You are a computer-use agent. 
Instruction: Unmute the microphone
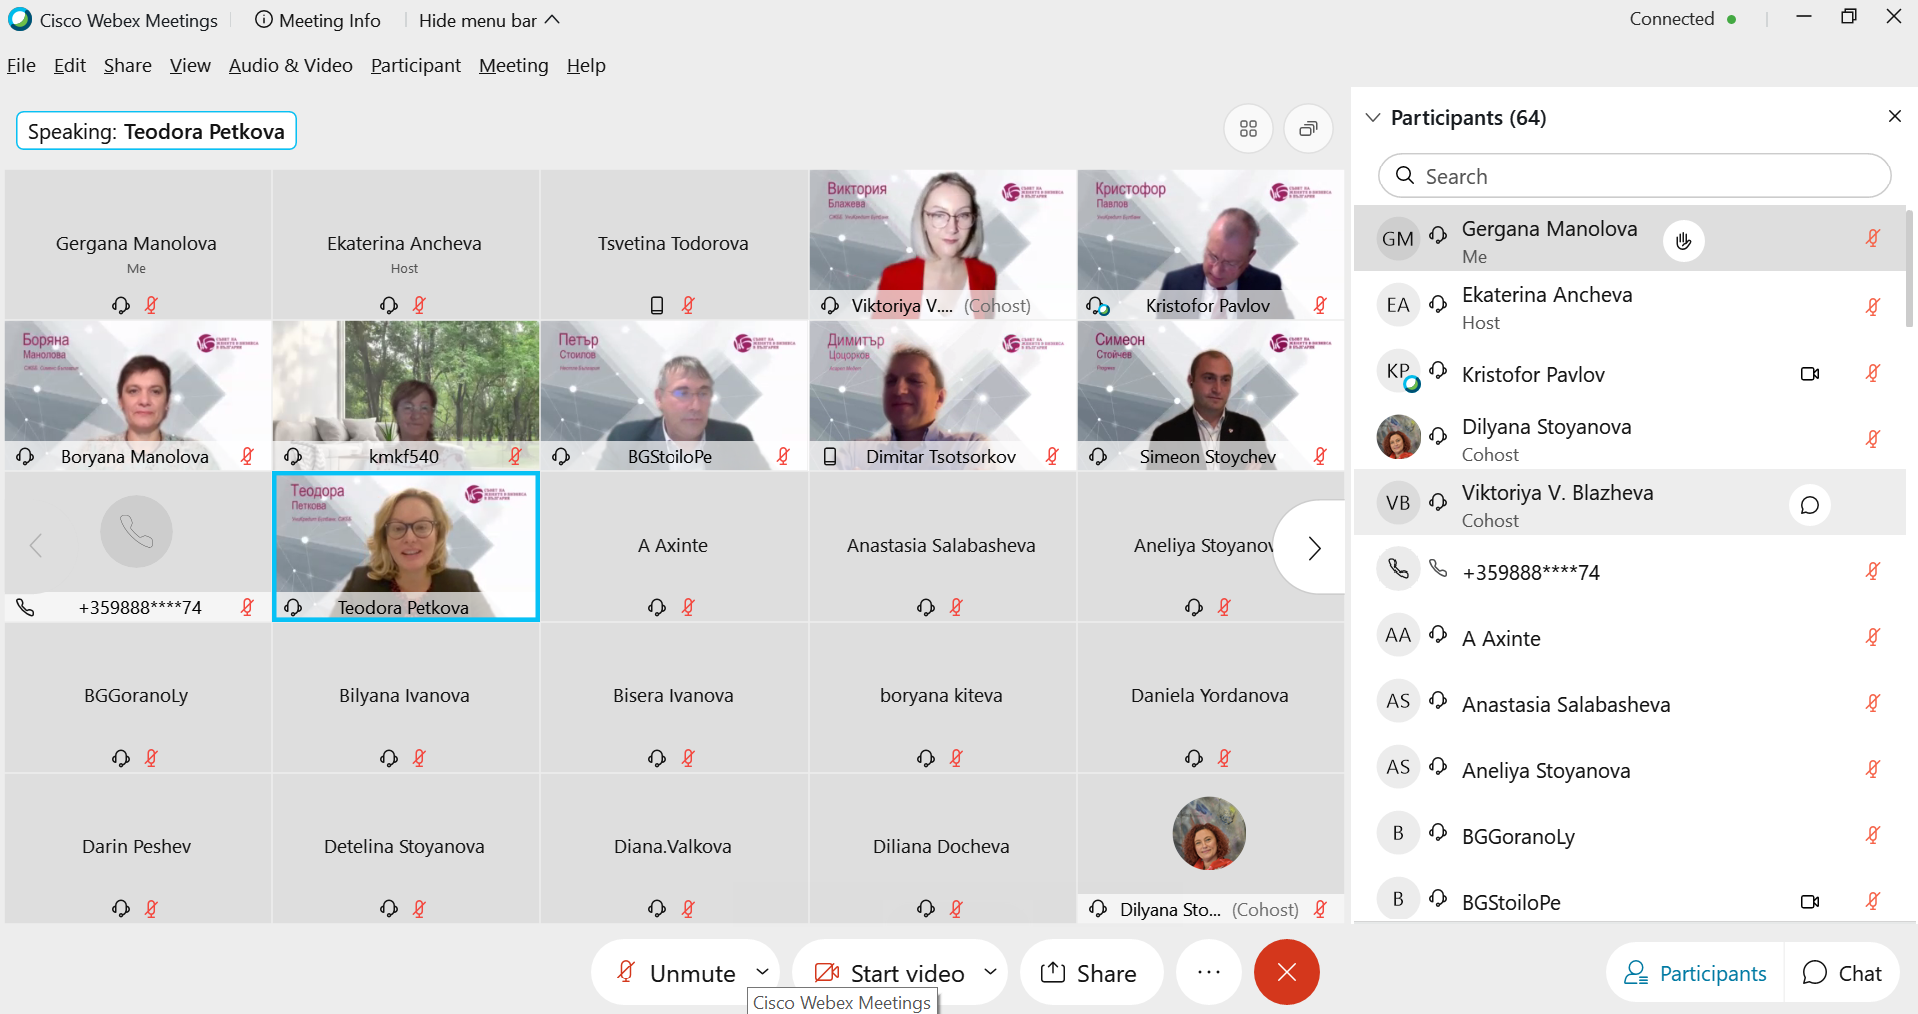click(x=677, y=973)
